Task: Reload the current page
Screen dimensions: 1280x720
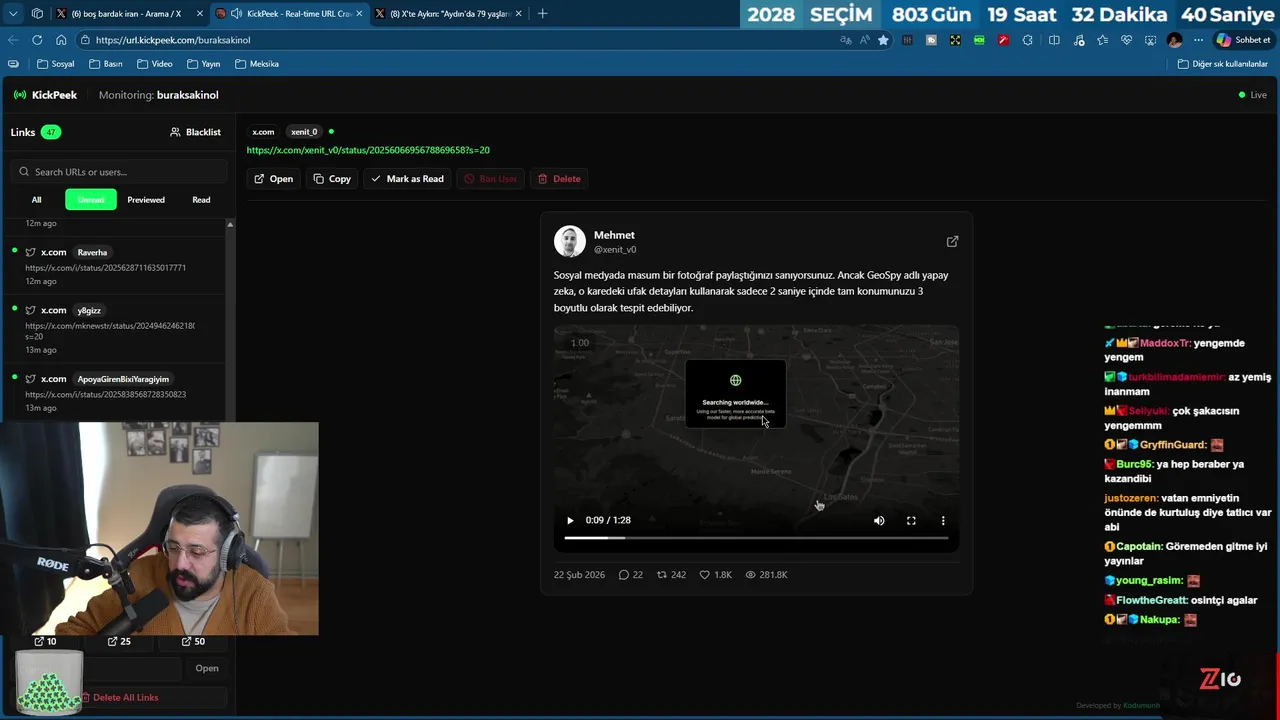Action: (x=37, y=40)
